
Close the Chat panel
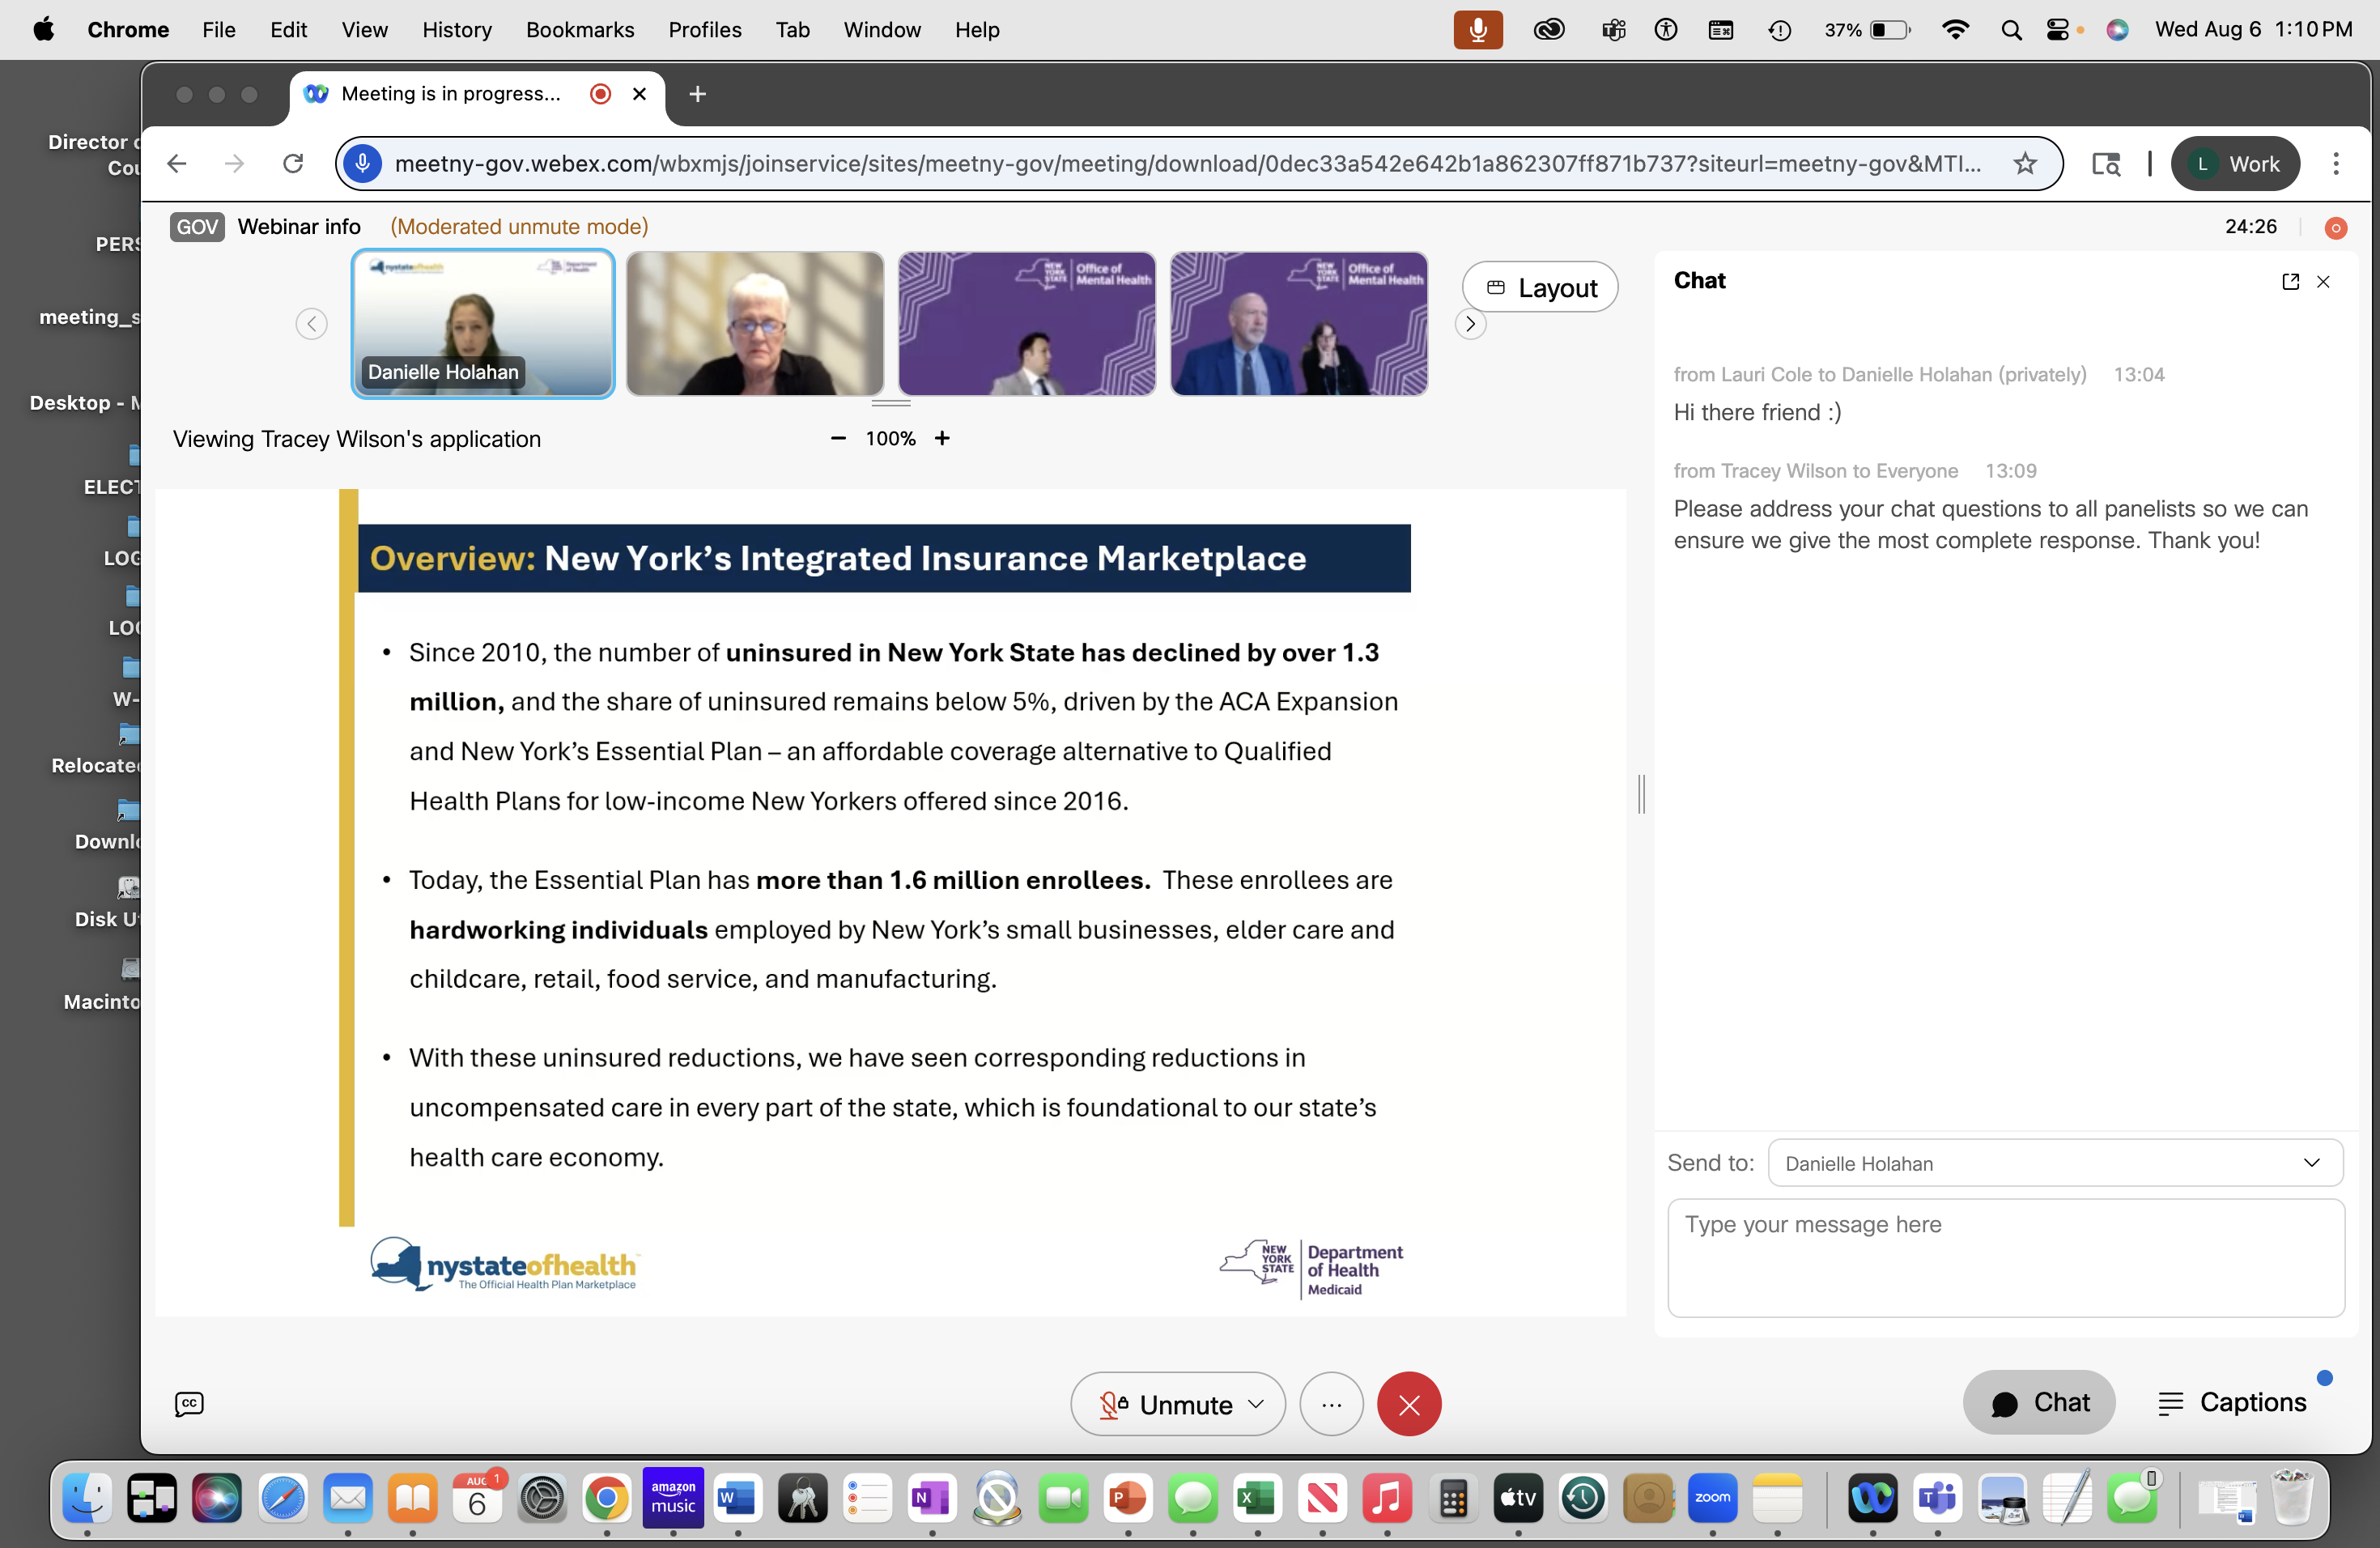tap(2323, 282)
